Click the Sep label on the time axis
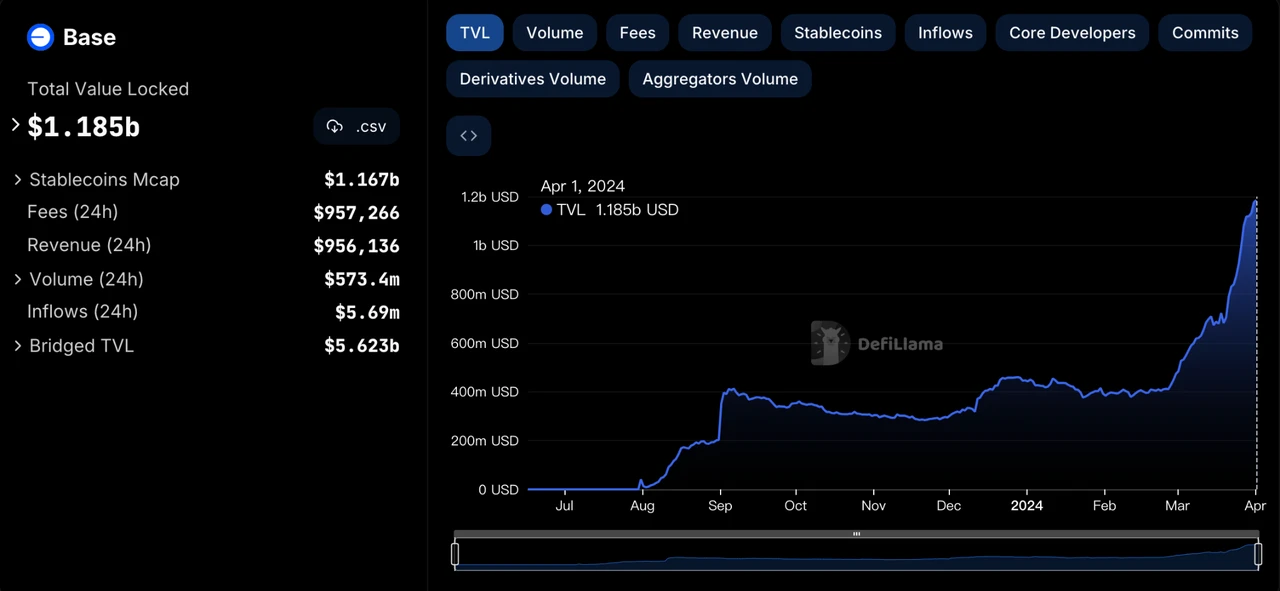The image size is (1280, 591). [x=720, y=506]
